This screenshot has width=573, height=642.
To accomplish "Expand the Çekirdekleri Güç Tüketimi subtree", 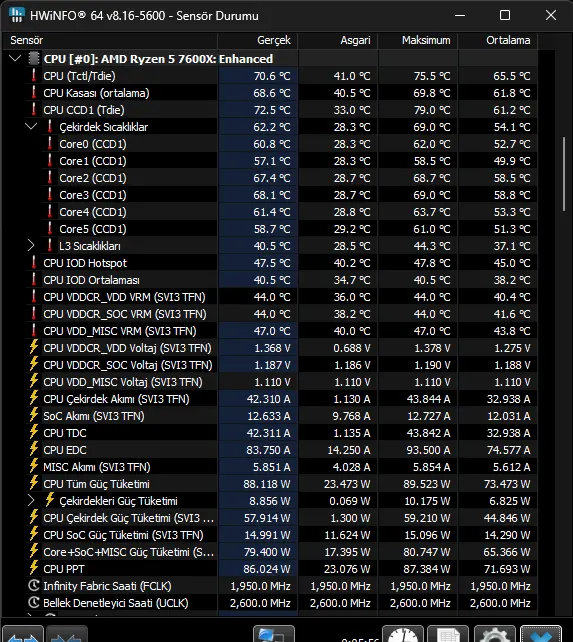I will 31,500.
